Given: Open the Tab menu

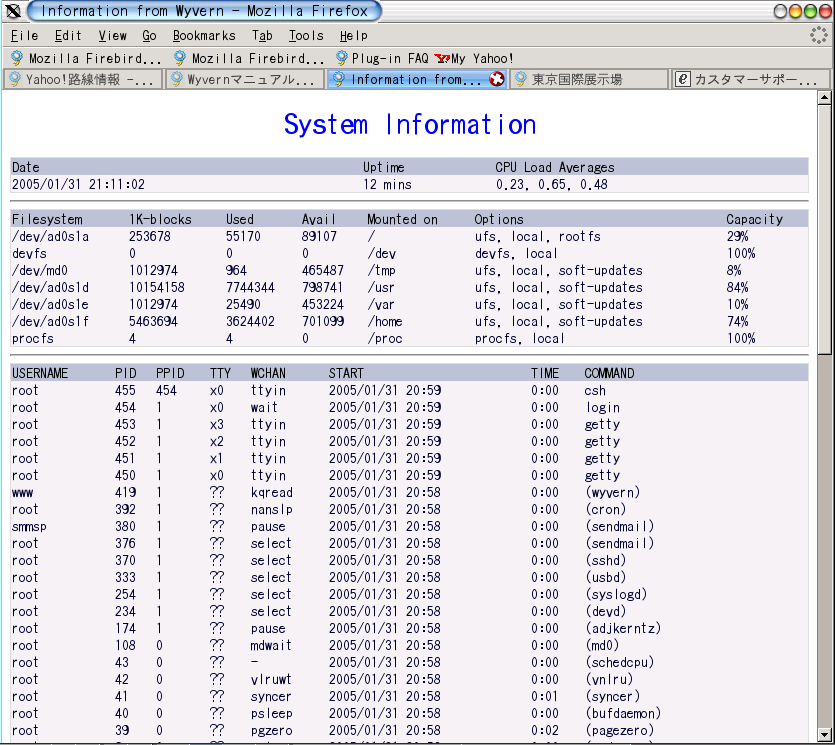Looking at the screenshot, I should pos(262,36).
